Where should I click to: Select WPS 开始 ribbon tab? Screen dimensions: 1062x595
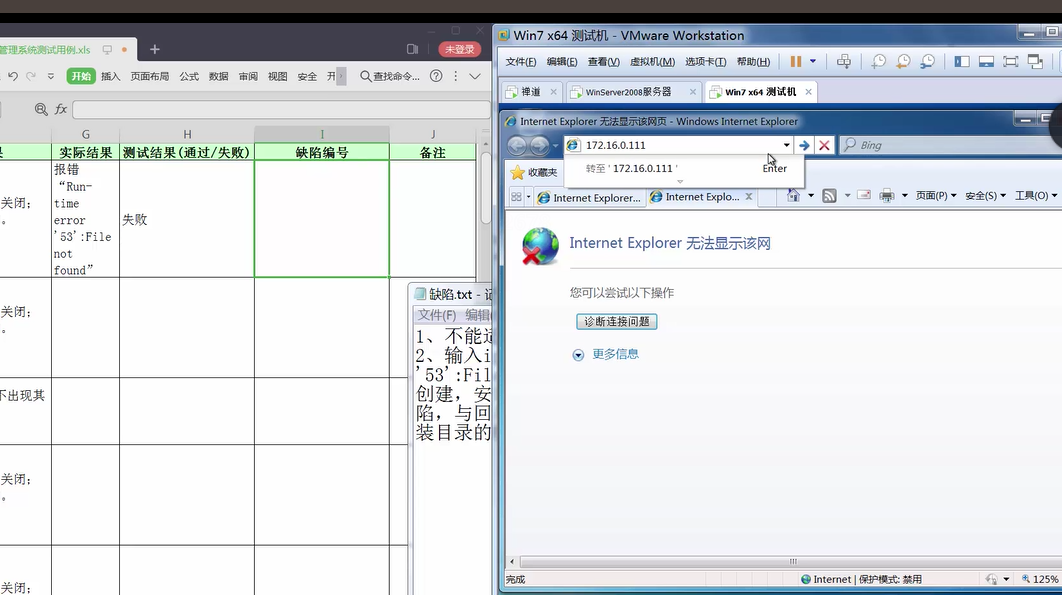pyautogui.click(x=81, y=77)
